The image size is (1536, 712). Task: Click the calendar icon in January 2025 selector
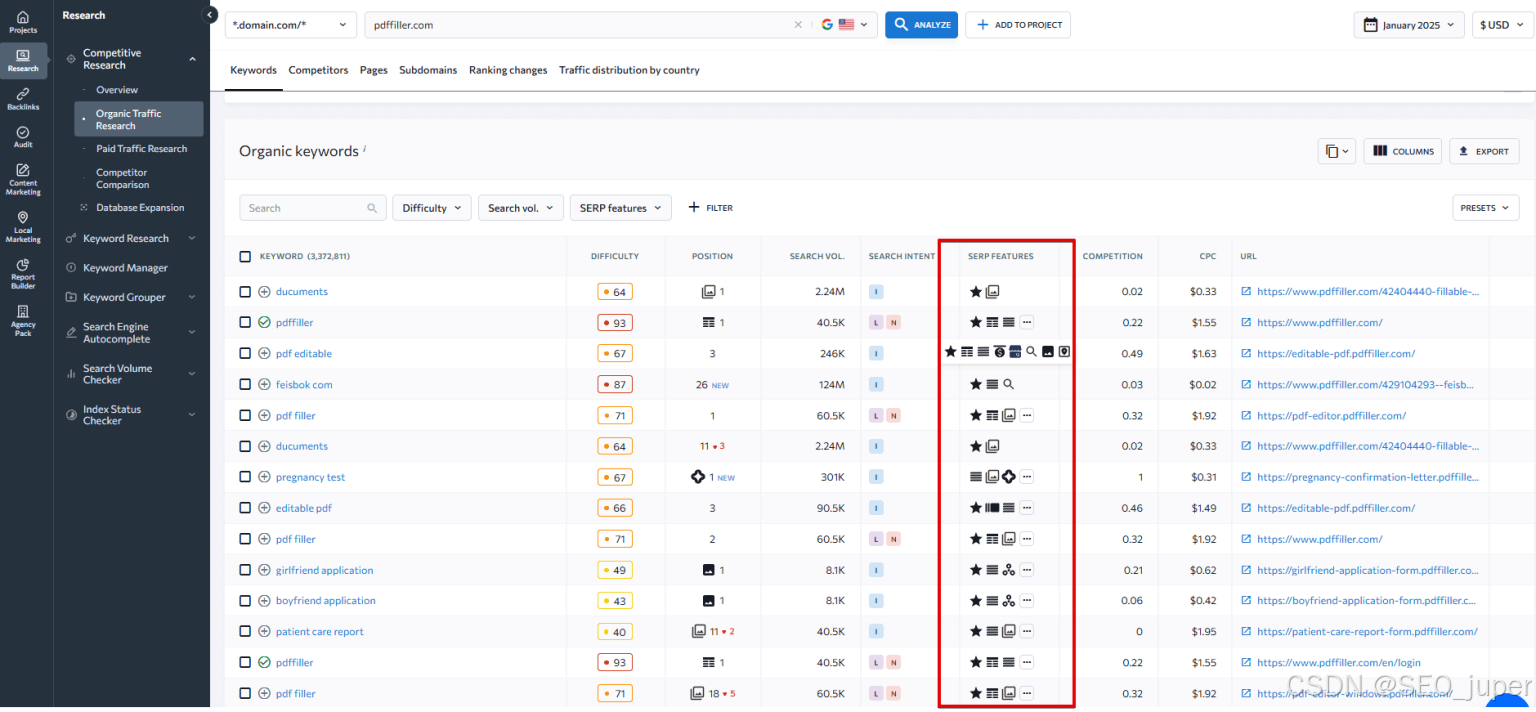[1371, 25]
